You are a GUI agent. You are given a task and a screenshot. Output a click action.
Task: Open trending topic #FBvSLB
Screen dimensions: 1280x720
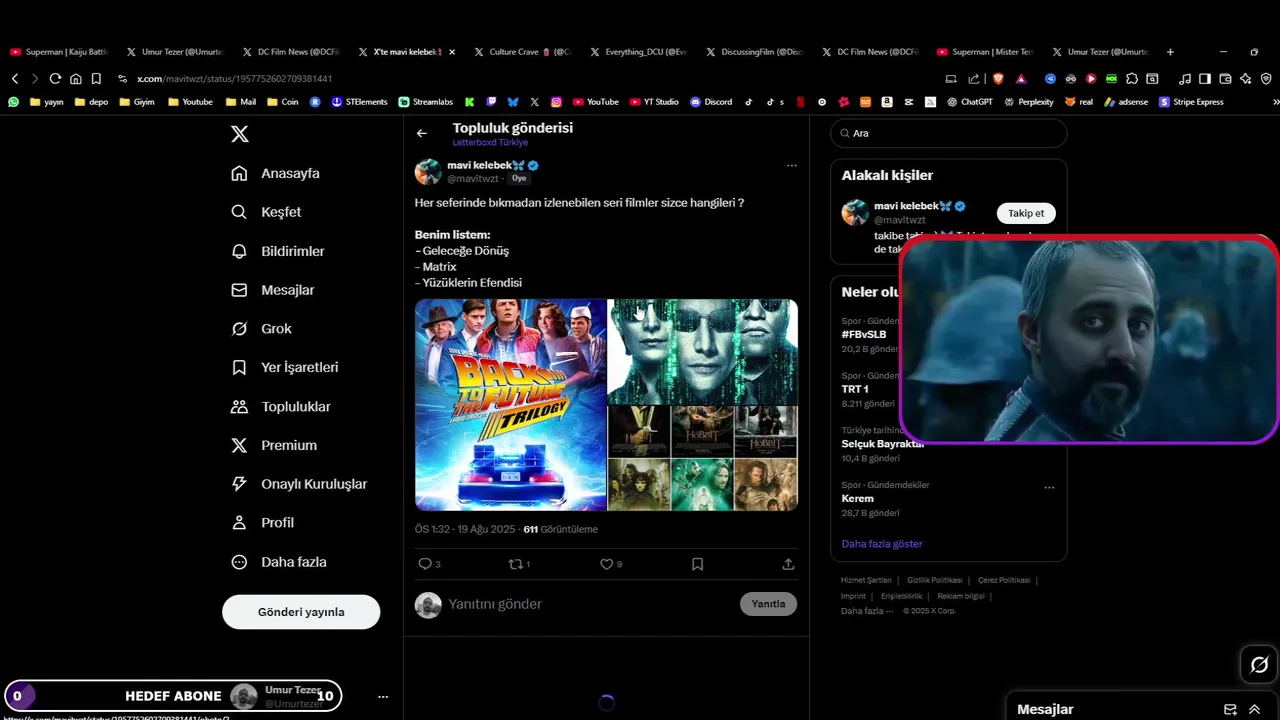(x=864, y=334)
